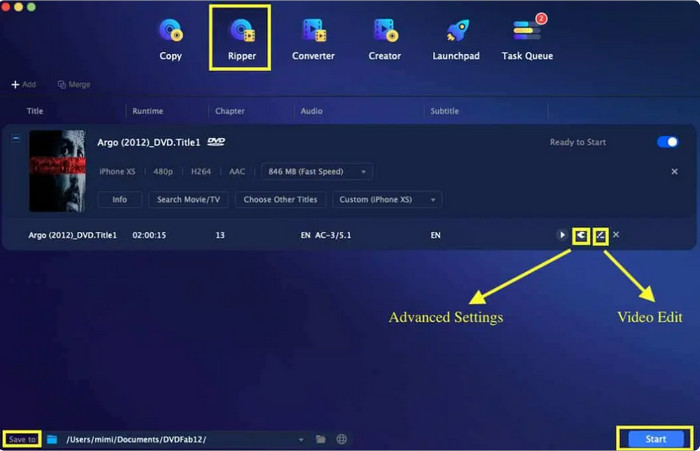Open the Creator module
This screenshot has width=700, height=451.
coord(384,39)
